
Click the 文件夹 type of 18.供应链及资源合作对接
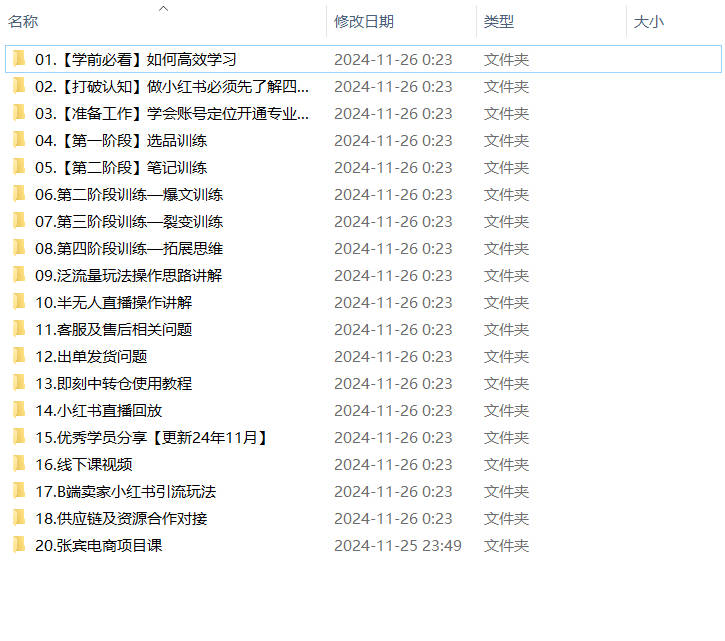[x=506, y=518]
